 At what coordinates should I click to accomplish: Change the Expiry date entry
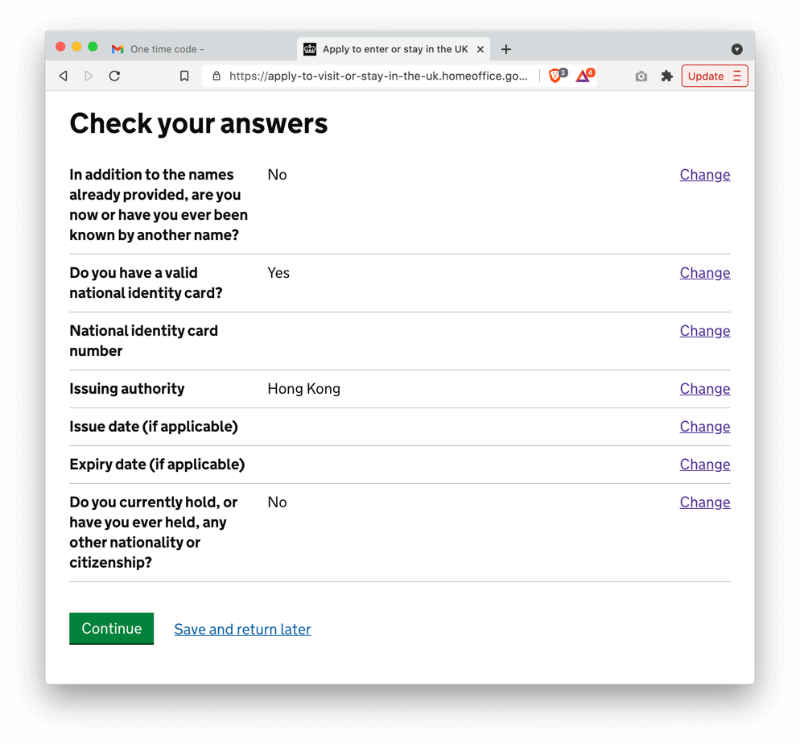(x=705, y=464)
